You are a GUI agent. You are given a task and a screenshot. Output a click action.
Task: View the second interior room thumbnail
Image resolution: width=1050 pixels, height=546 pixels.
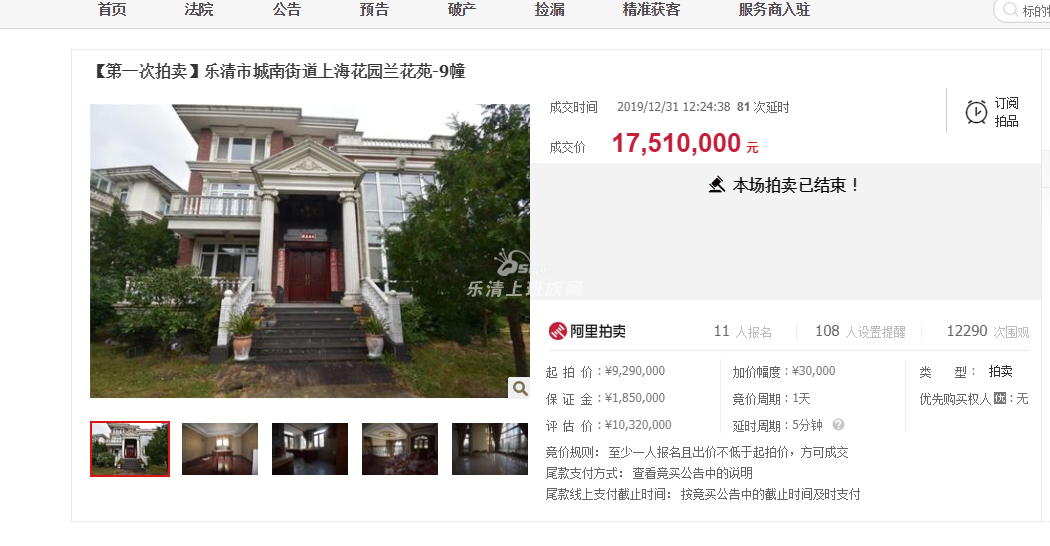pyautogui.click(x=220, y=449)
